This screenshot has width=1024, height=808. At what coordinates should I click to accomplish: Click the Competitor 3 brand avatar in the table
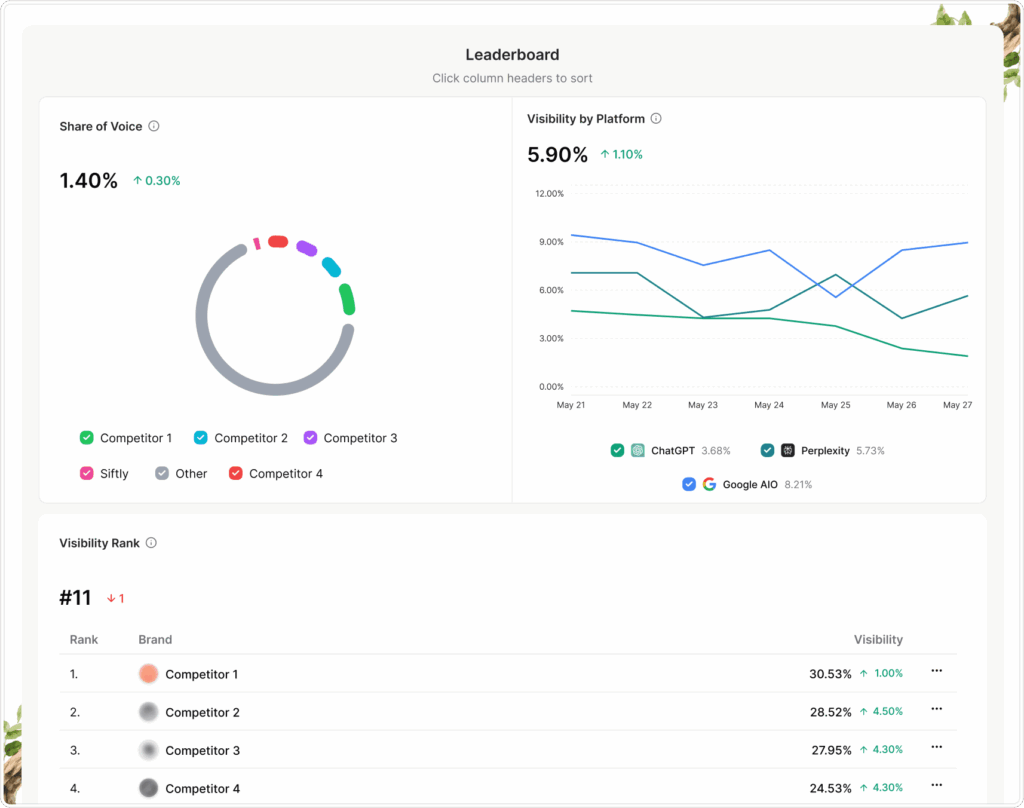pyautogui.click(x=149, y=750)
